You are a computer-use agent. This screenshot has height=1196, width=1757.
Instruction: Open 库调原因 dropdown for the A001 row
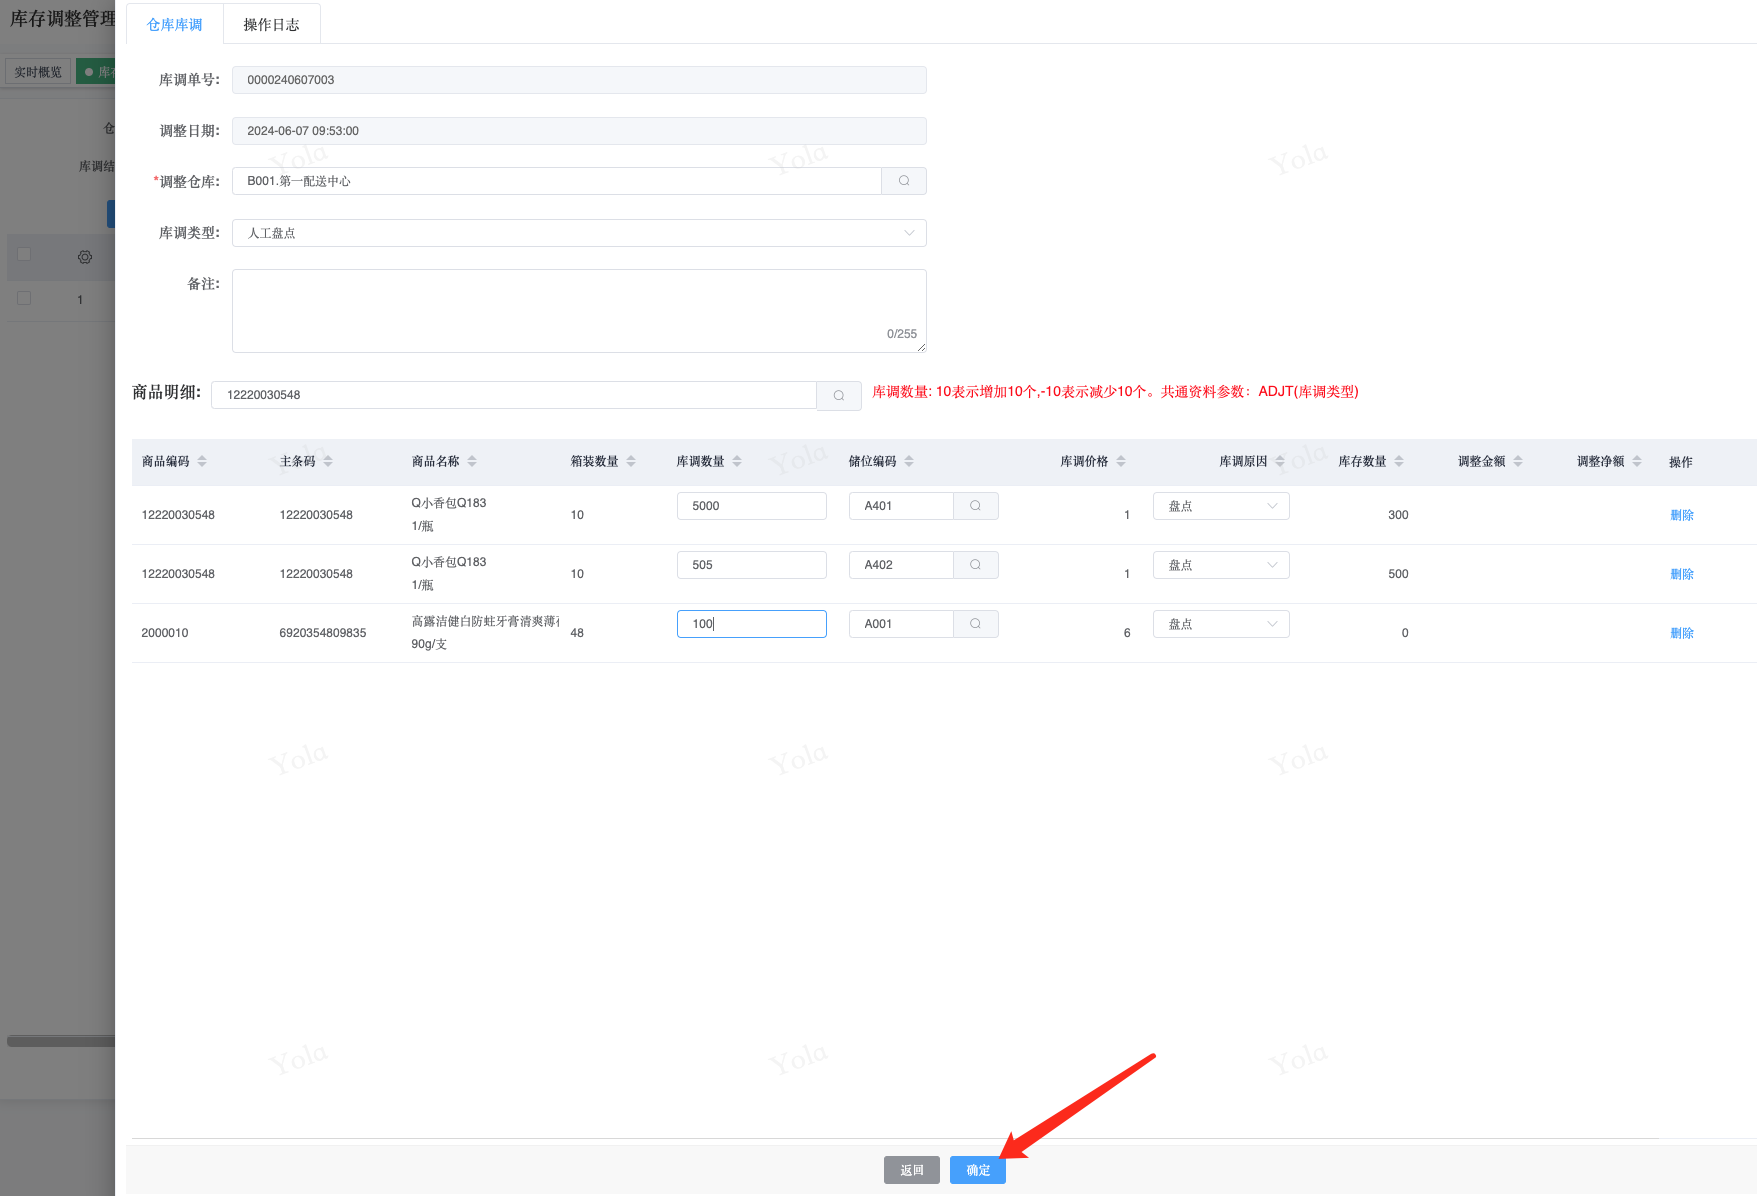(x=1221, y=624)
